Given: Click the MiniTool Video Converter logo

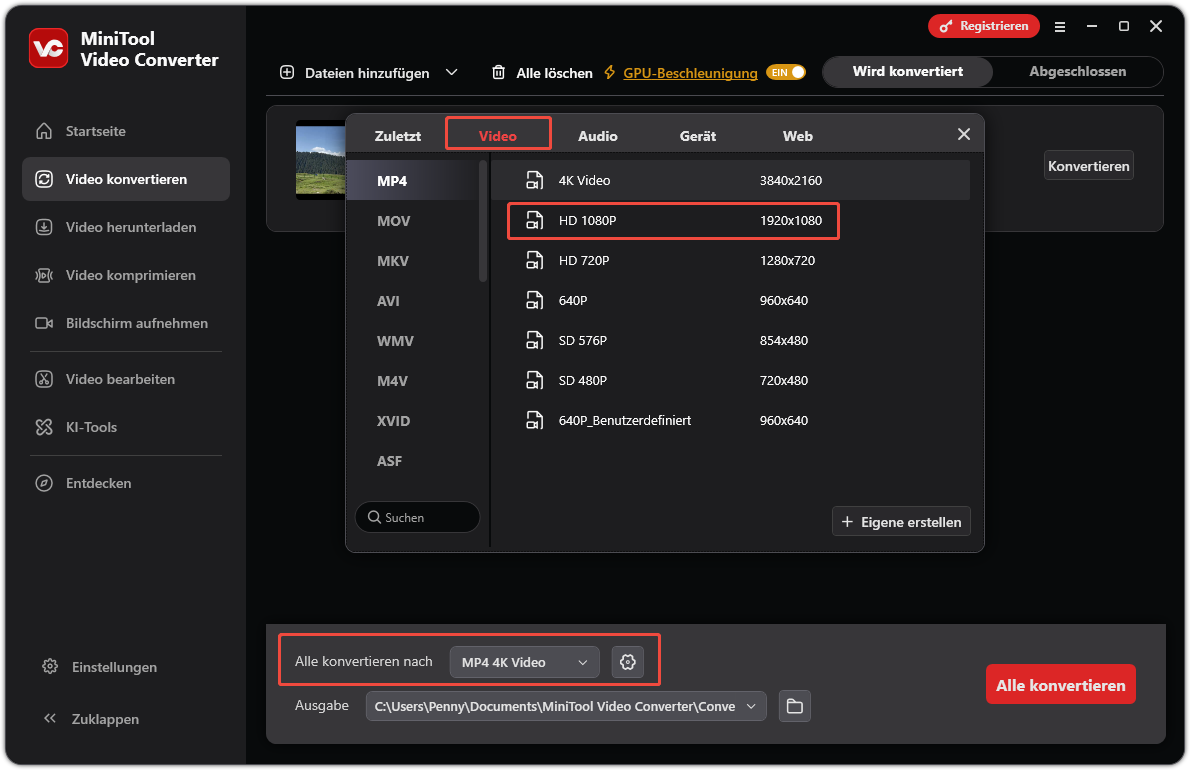Looking at the screenshot, I should click(49, 48).
